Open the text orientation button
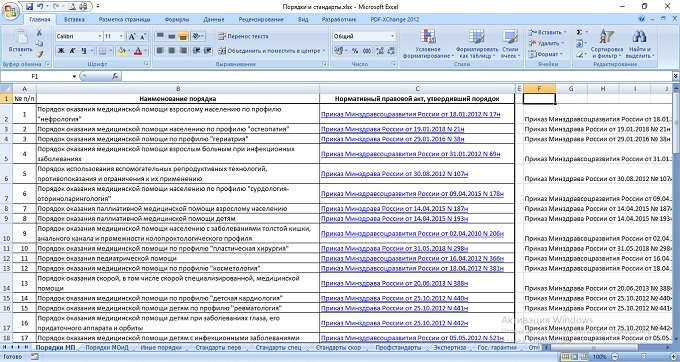This screenshot has height=362, width=680. [197, 36]
